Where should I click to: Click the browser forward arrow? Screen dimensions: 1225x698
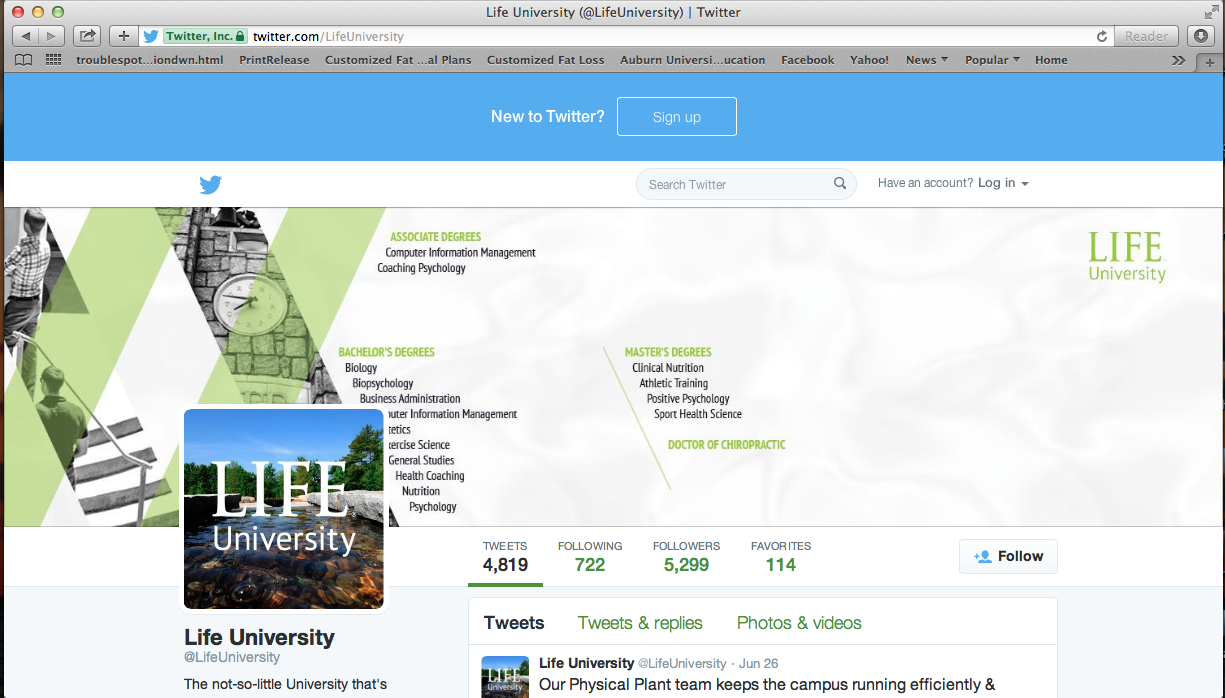50,35
